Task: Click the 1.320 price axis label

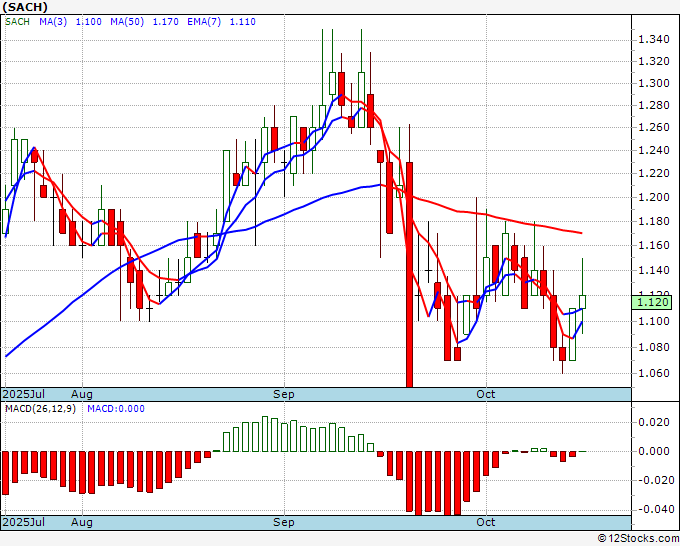Action: 654,61
